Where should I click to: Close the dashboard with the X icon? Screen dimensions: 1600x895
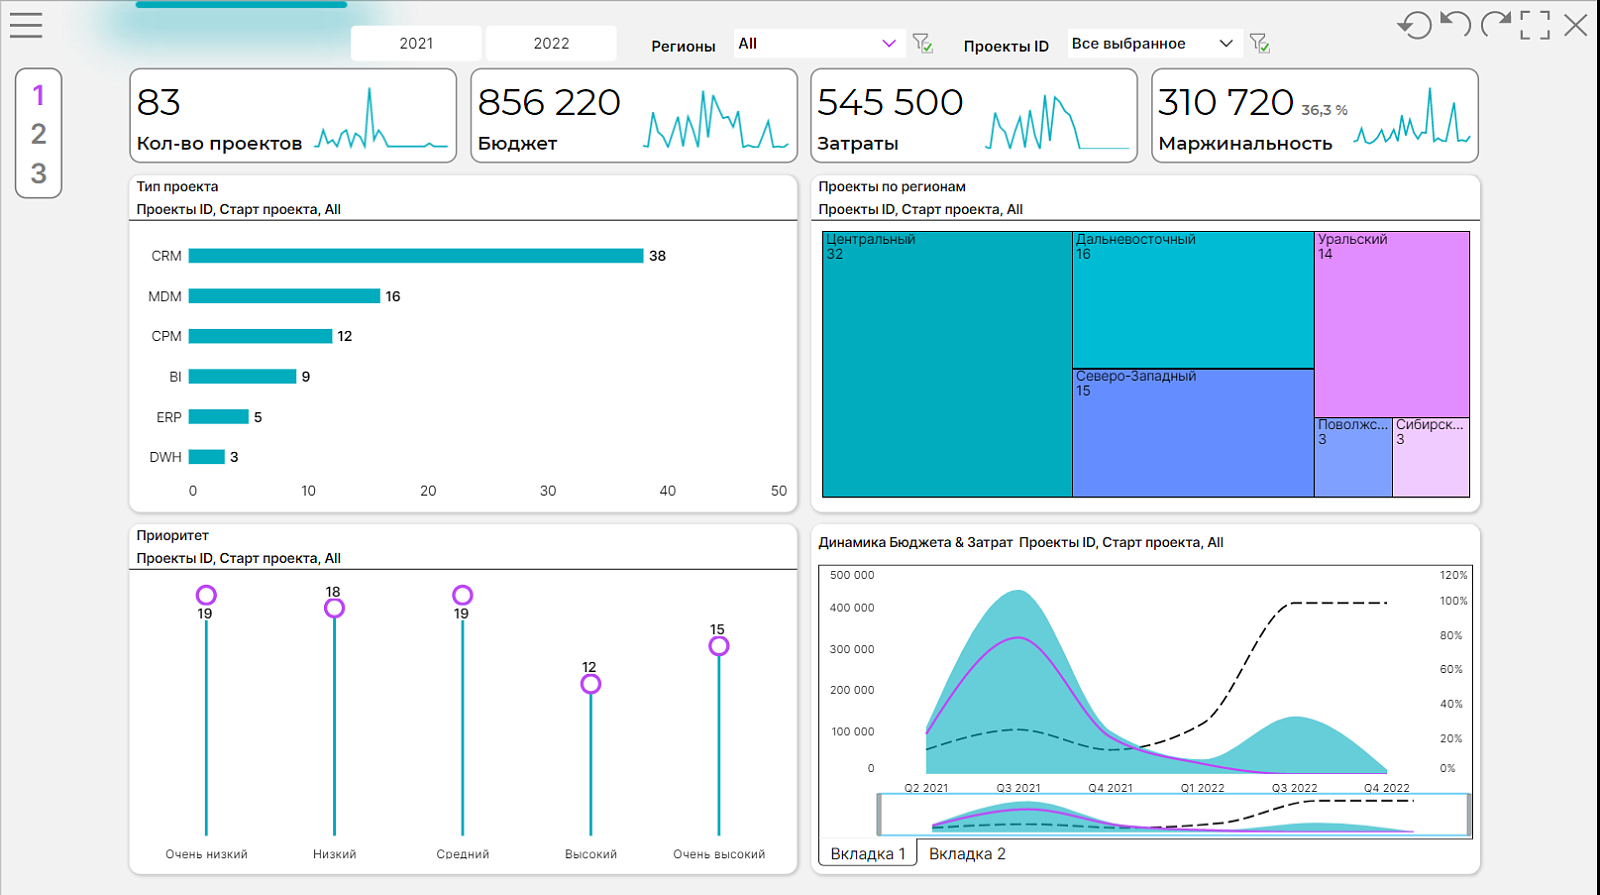click(x=1576, y=25)
